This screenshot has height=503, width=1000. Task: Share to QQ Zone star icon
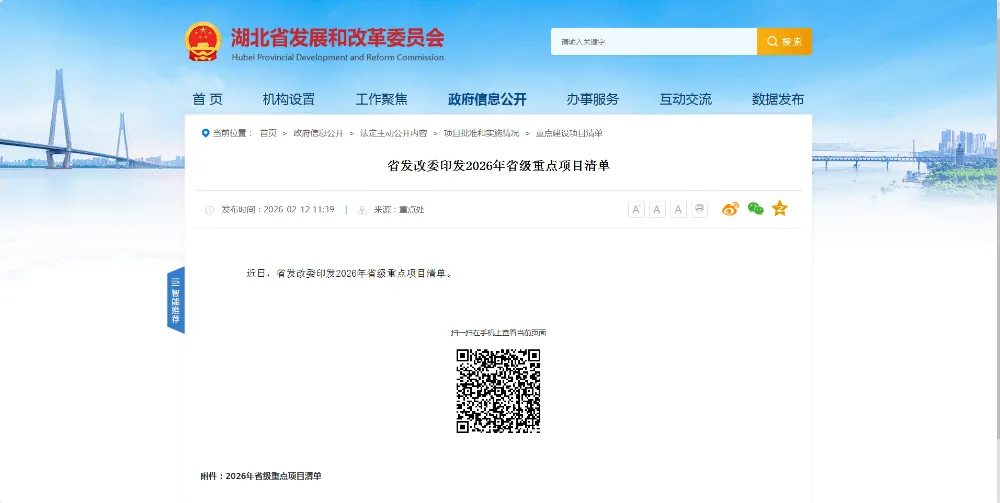tap(779, 208)
